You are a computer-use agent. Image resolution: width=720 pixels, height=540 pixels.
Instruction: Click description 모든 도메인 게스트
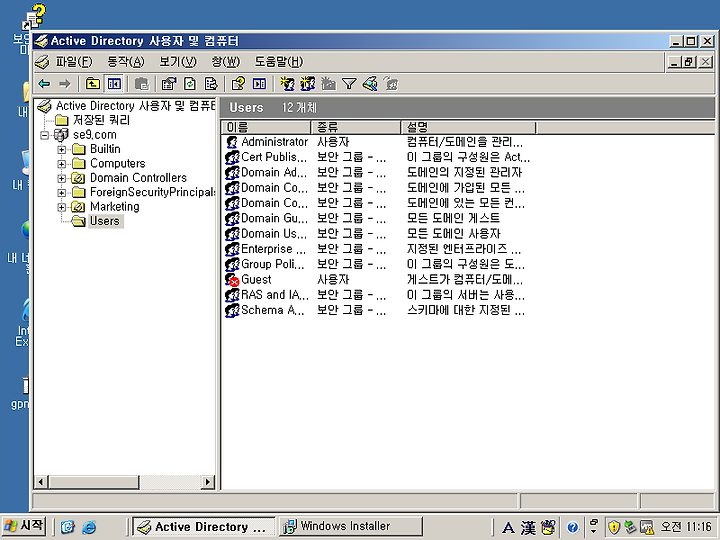453,218
